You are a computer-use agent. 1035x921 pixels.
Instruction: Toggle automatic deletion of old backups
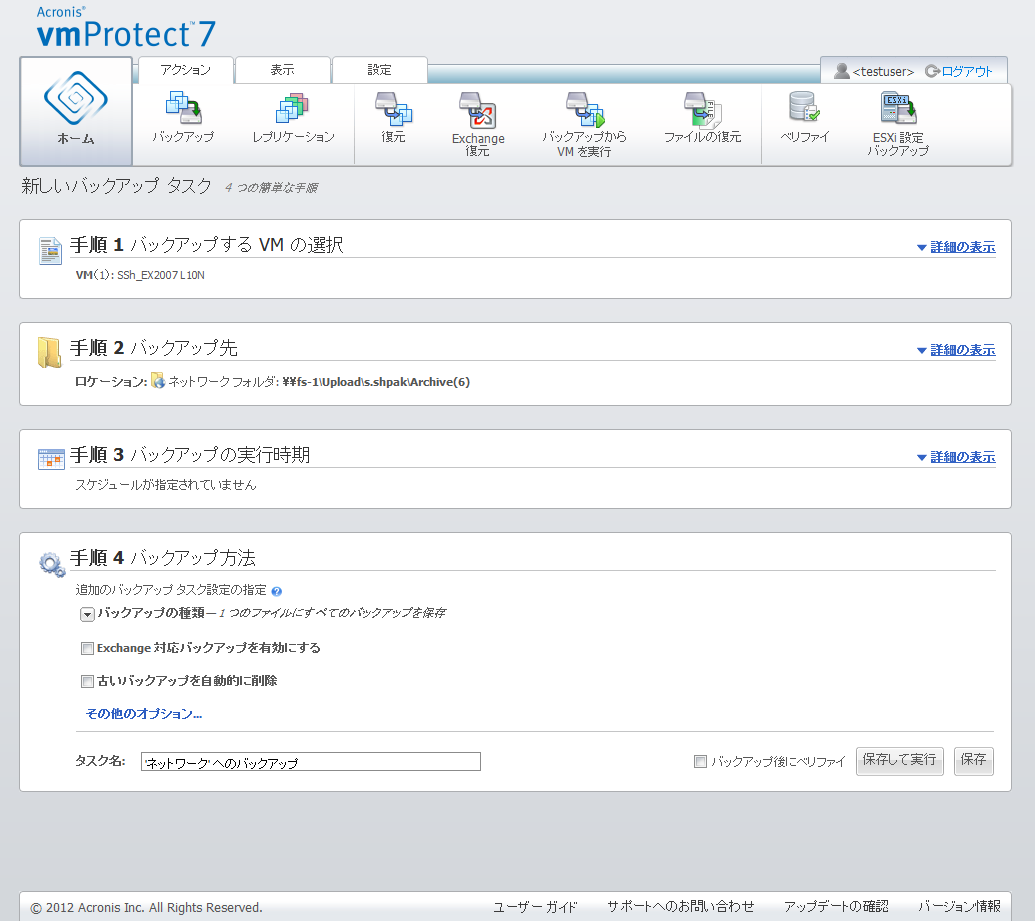[87, 681]
